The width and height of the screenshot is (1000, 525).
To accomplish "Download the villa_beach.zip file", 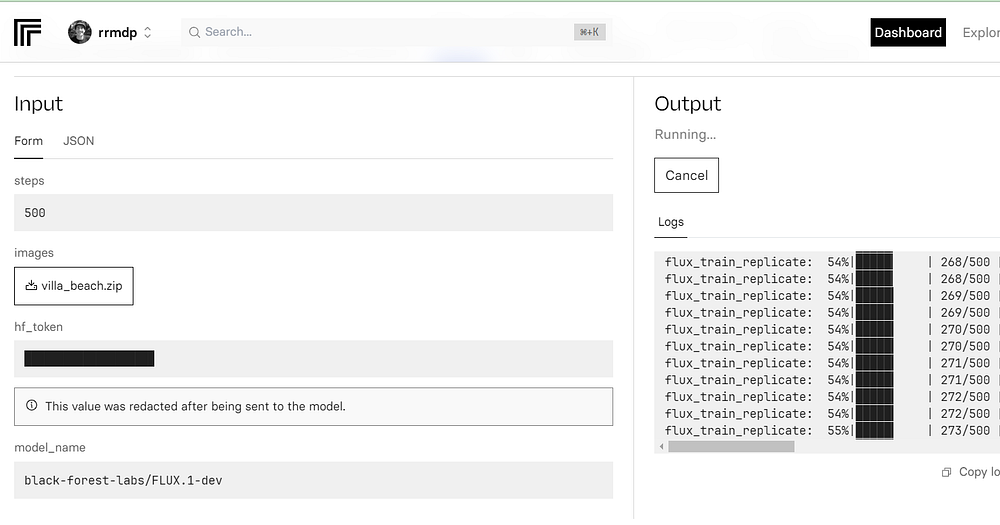I will coord(81,286).
